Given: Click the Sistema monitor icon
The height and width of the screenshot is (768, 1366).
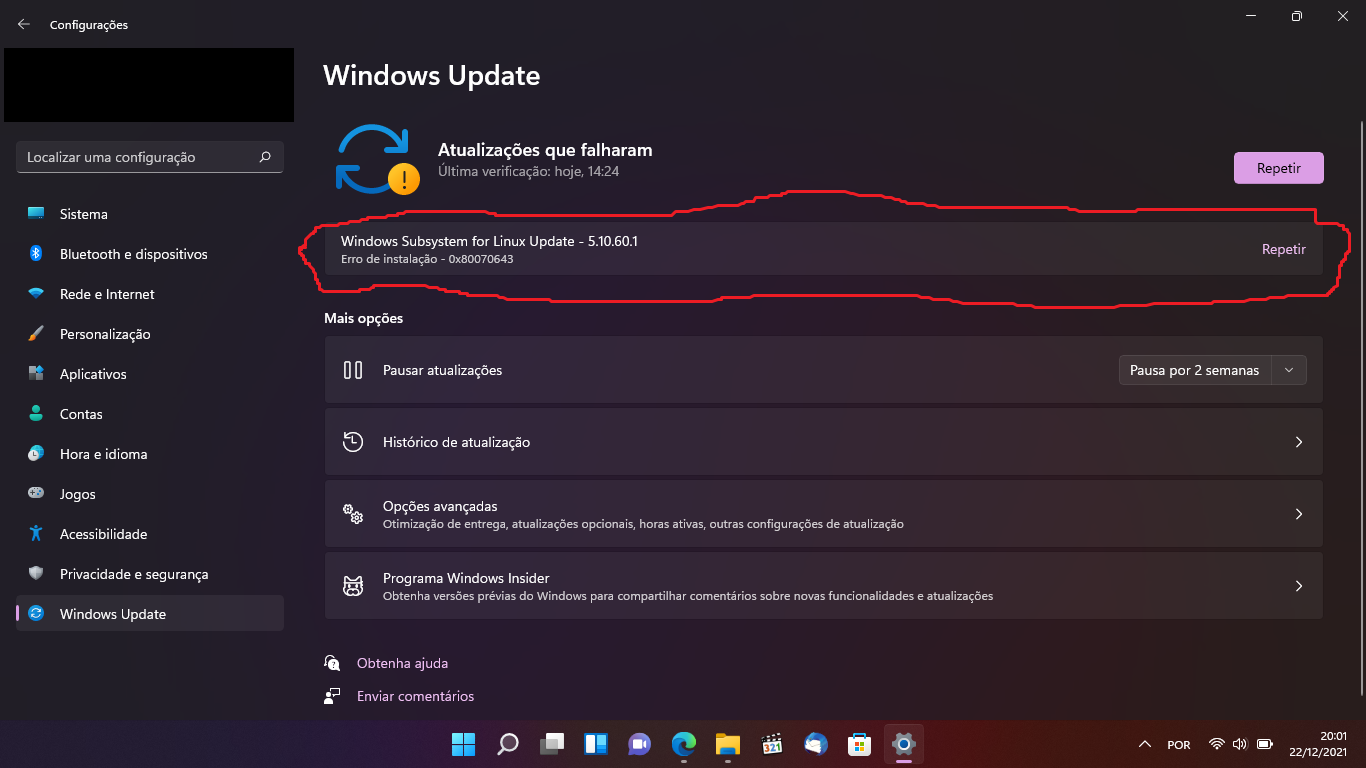Looking at the screenshot, I should 36,214.
